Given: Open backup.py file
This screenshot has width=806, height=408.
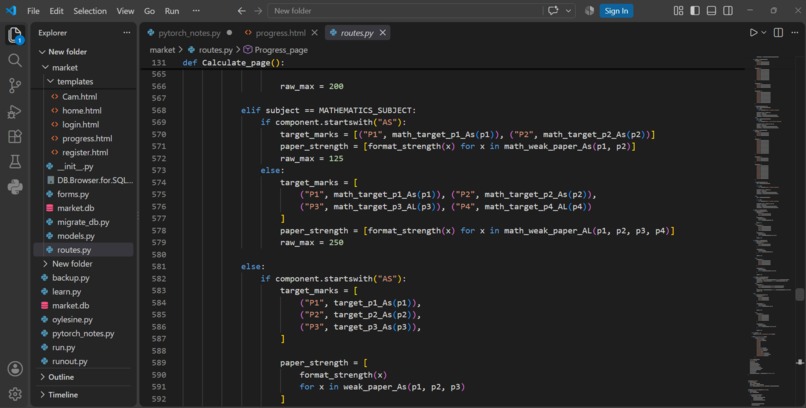Looking at the screenshot, I should 70,277.
